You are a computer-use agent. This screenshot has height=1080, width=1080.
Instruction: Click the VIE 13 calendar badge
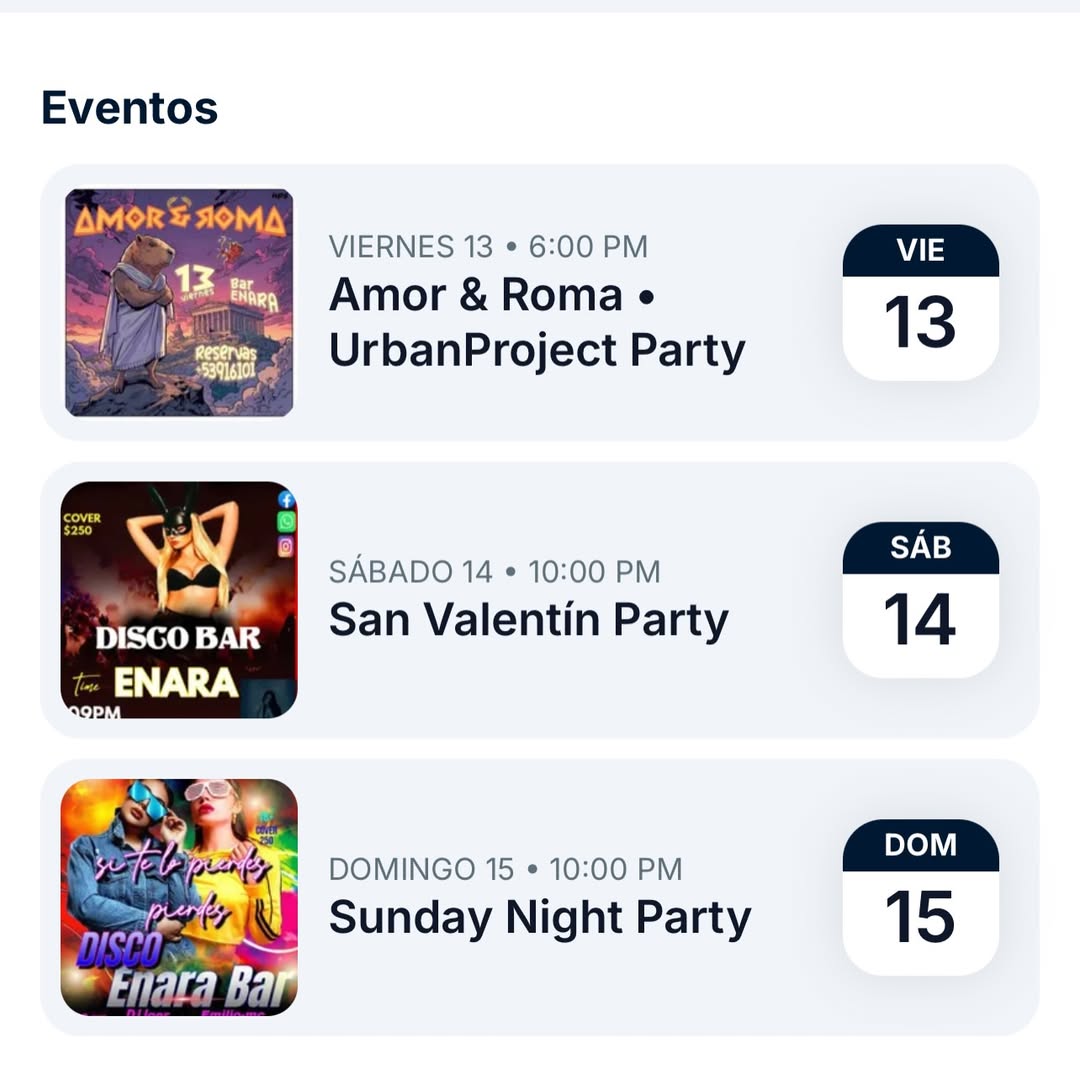(x=920, y=302)
